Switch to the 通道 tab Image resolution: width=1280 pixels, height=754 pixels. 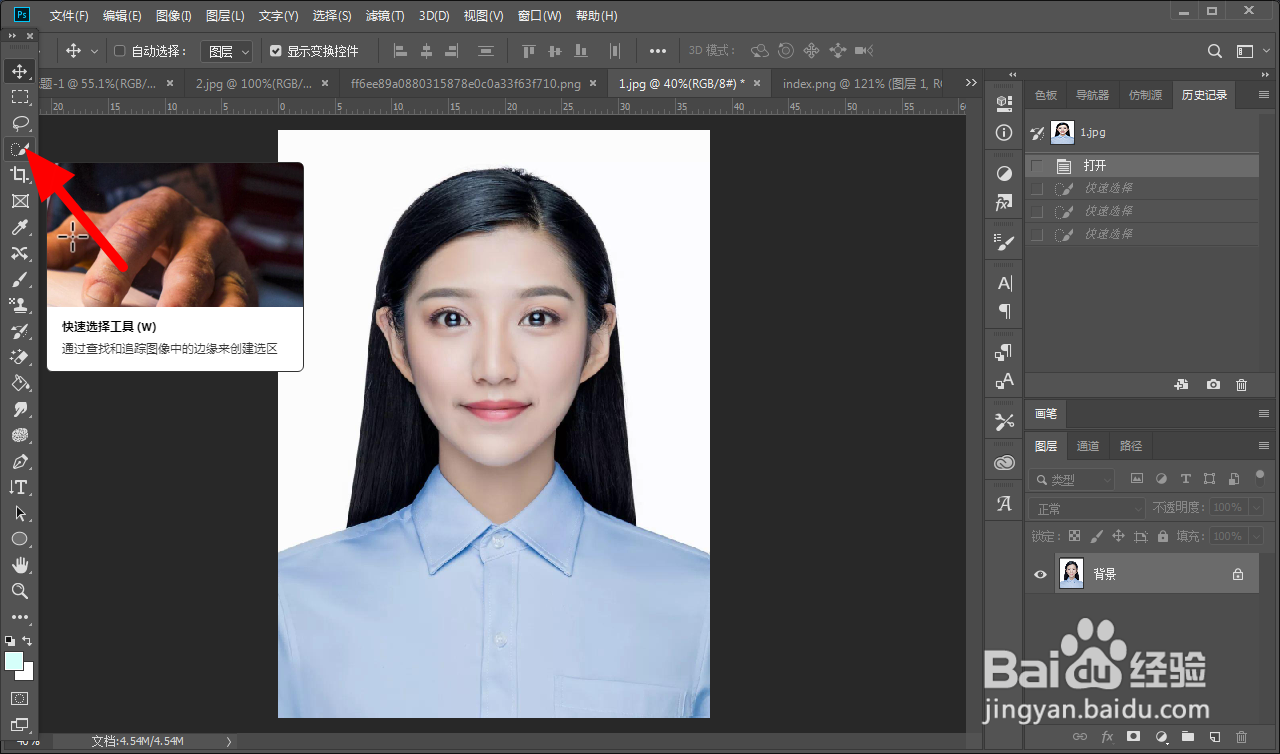(x=1088, y=446)
